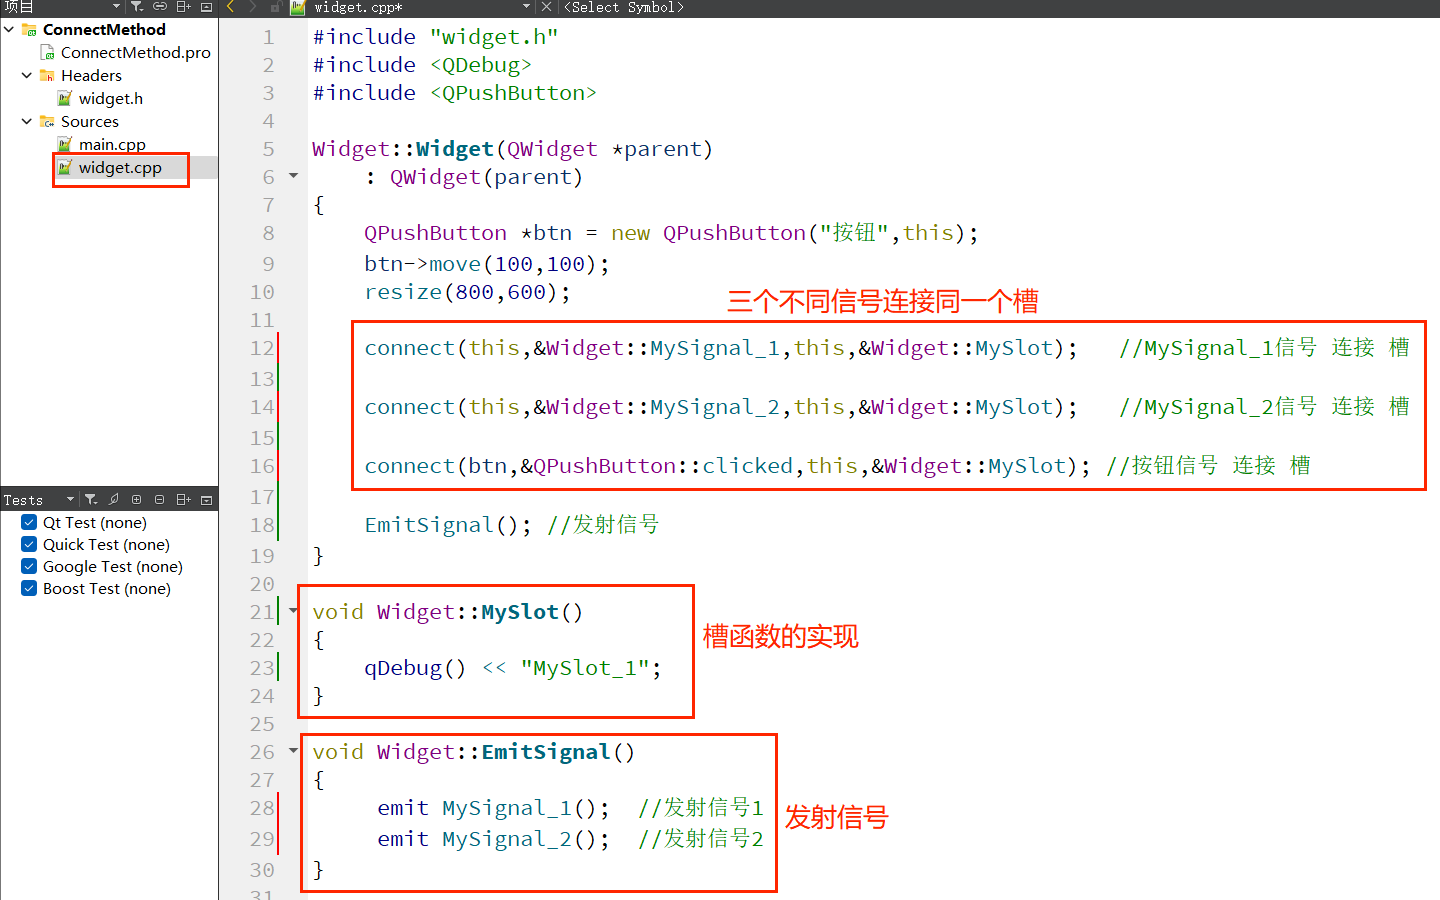This screenshot has width=1440, height=900.
Task: Expand all items in Tests pane
Action: click(137, 499)
